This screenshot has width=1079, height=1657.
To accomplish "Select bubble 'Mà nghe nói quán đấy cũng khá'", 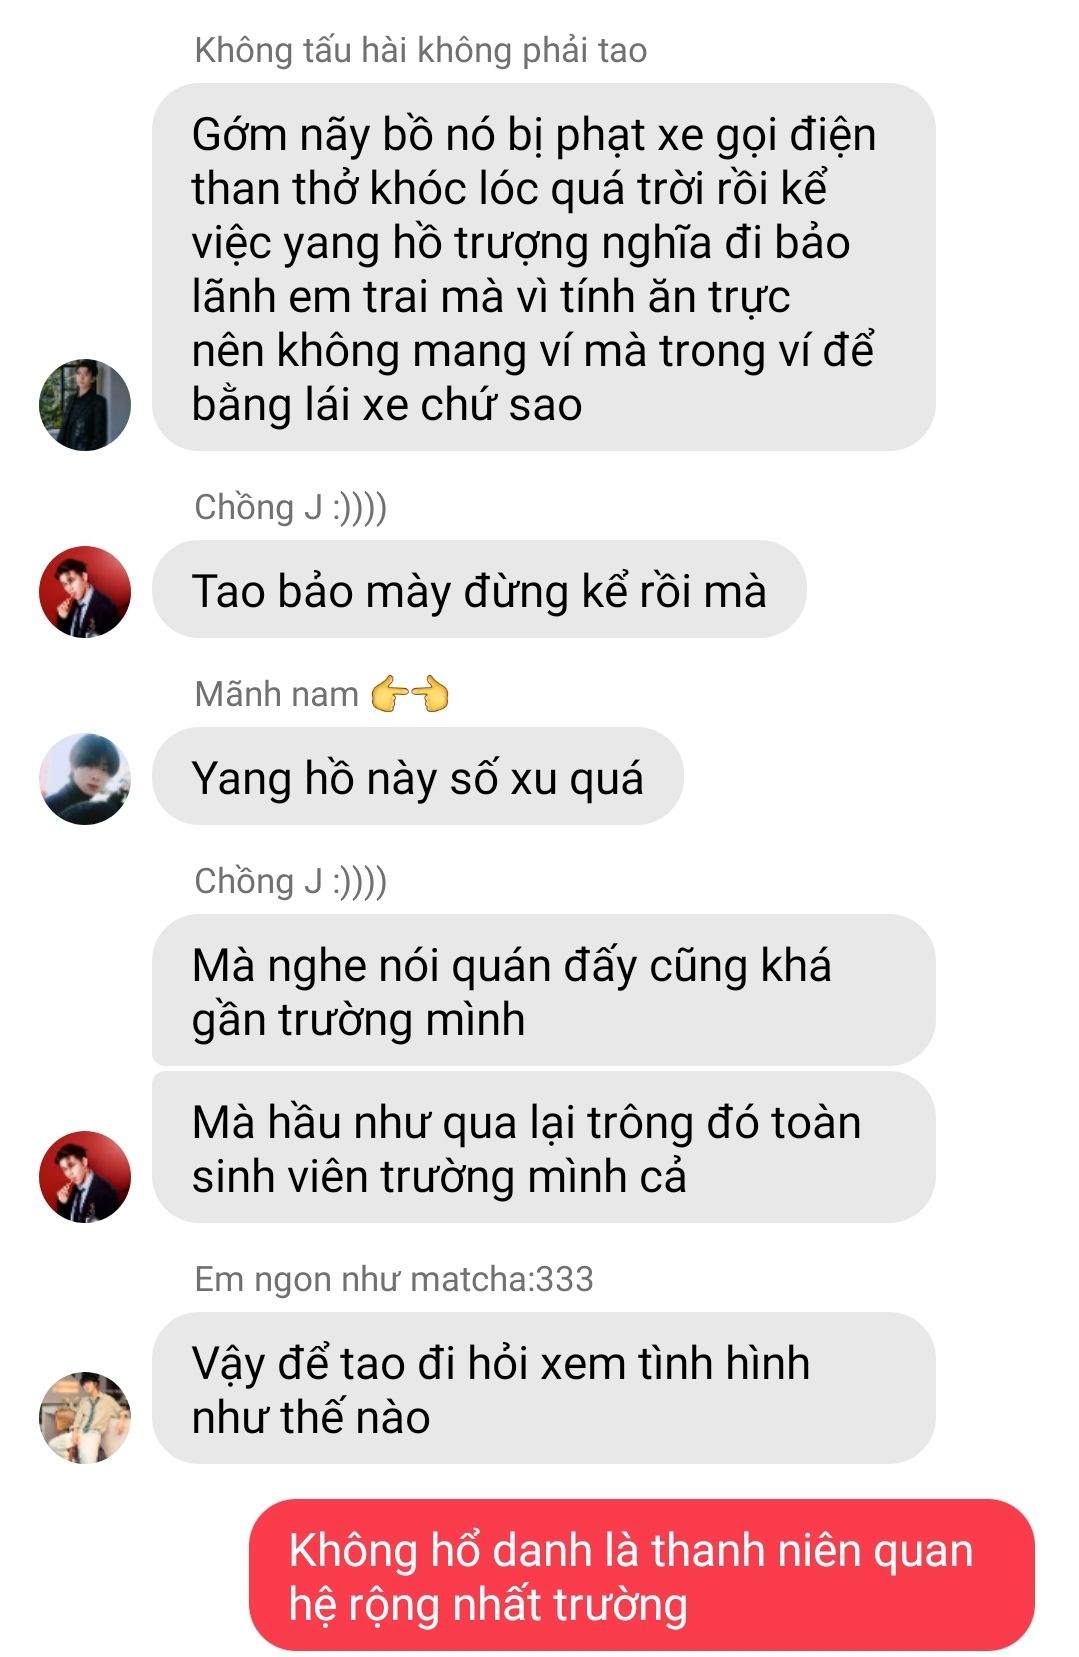I will coord(543,990).
